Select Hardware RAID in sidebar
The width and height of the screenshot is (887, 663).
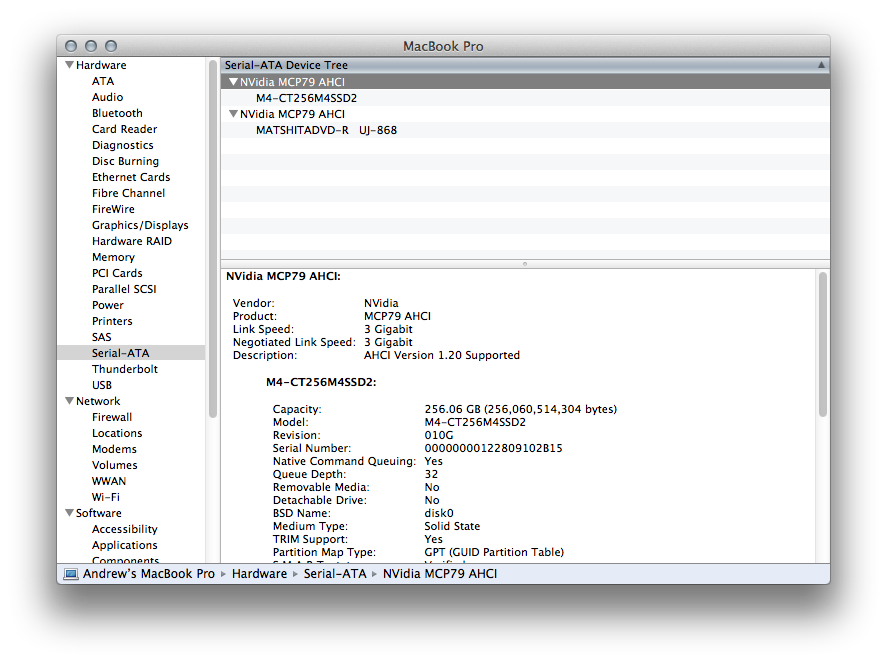pos(132,241)
